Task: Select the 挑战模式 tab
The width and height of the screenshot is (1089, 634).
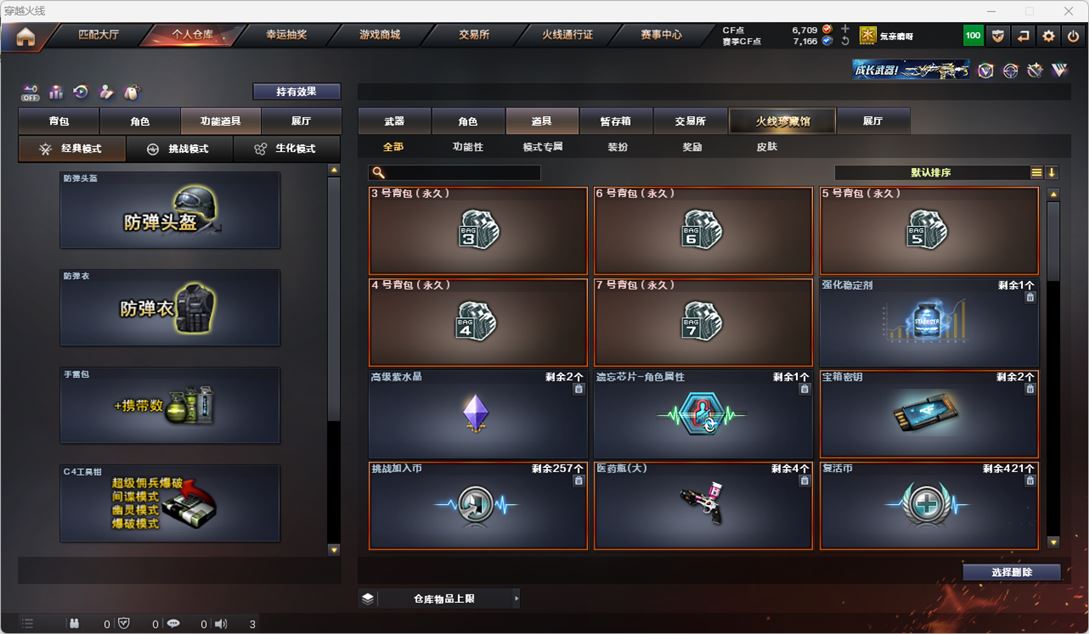Action: 180,149
